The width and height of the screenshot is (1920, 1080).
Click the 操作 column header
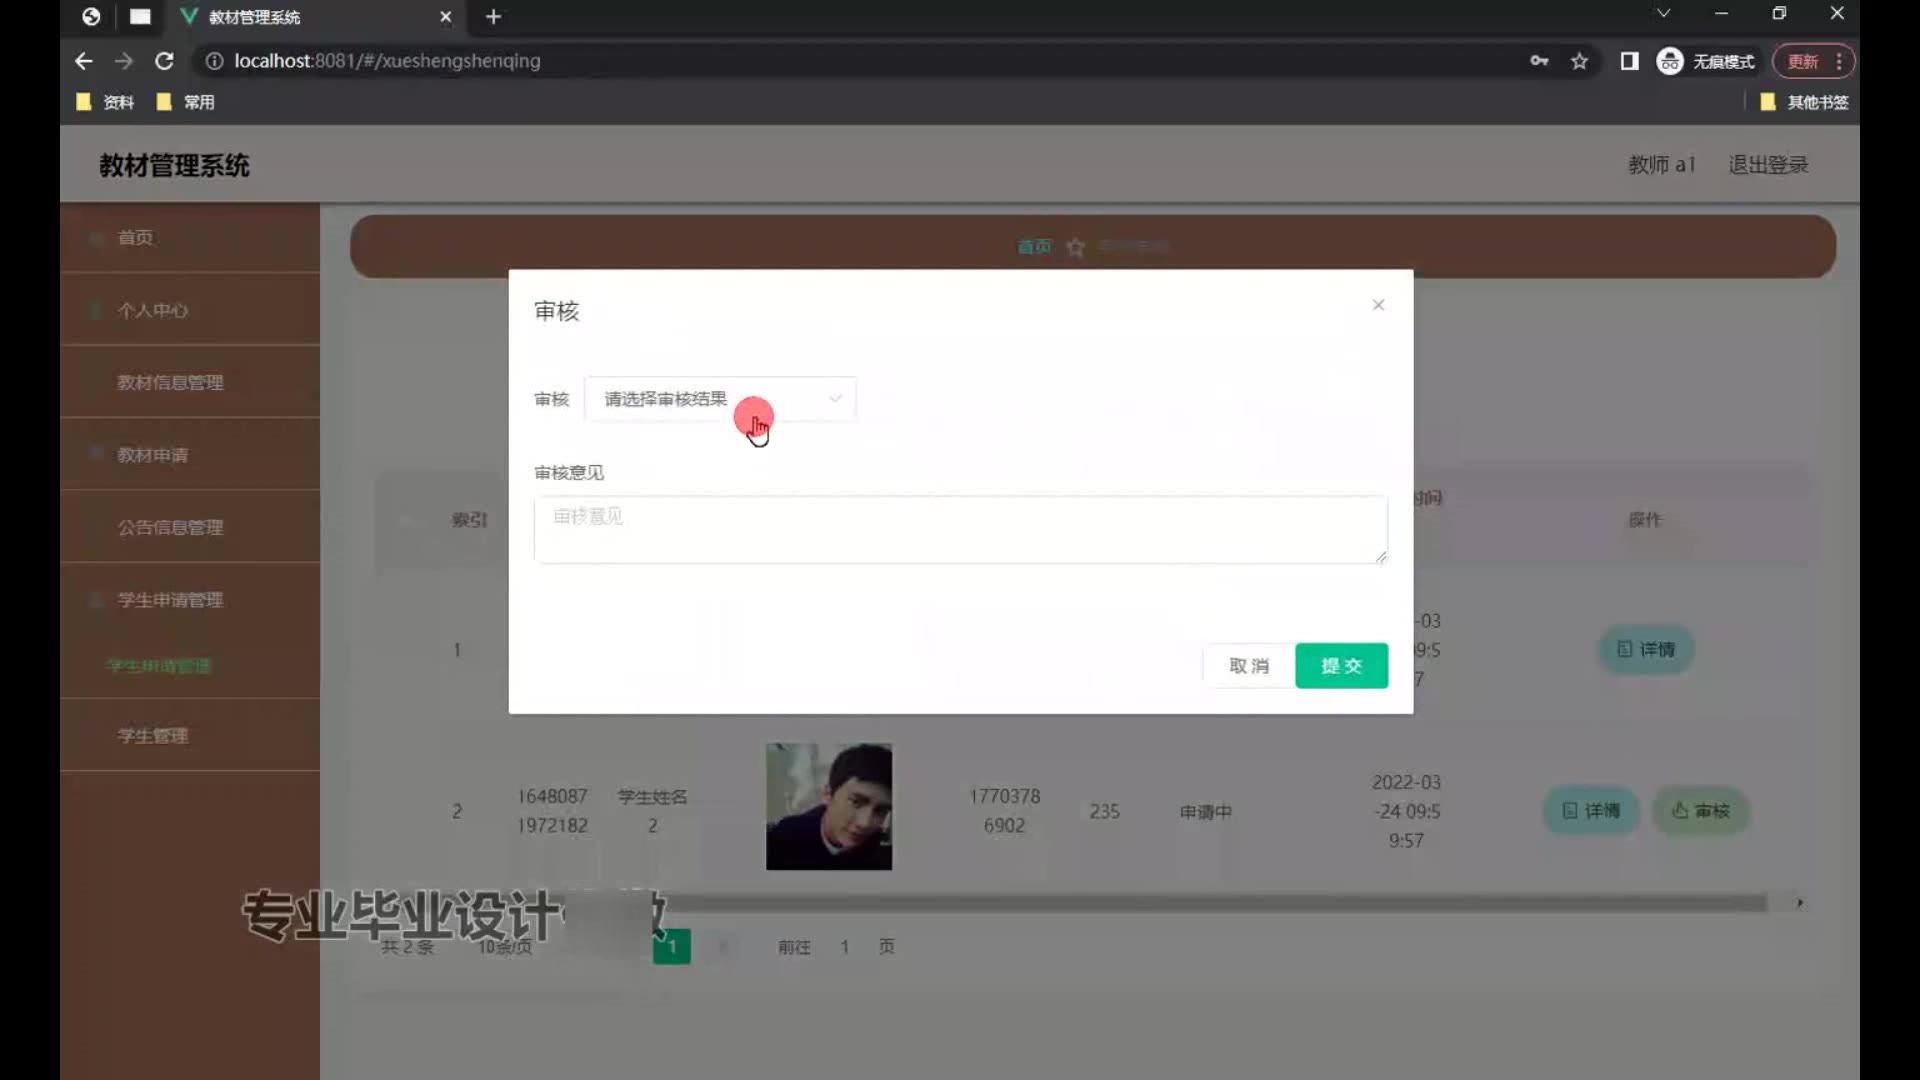(x=1645, y=520)
